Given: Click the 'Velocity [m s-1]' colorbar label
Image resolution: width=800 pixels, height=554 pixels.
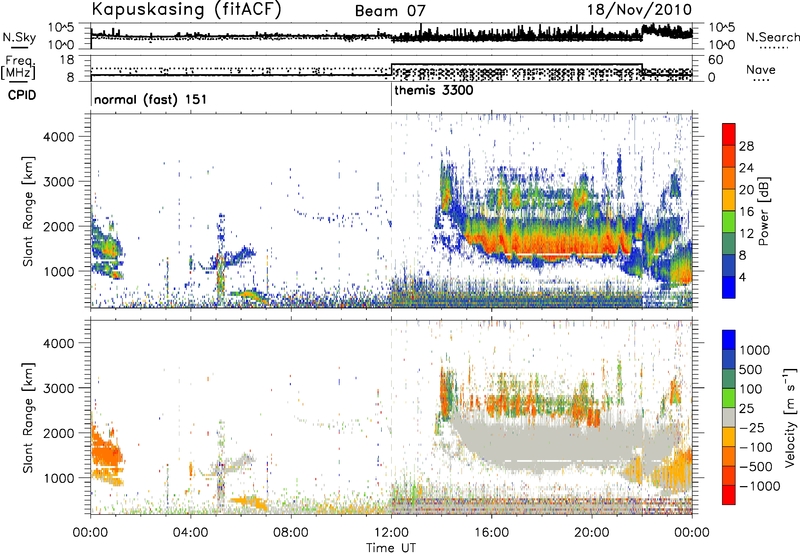Looking at the screenshot, I should coord(790,417).
